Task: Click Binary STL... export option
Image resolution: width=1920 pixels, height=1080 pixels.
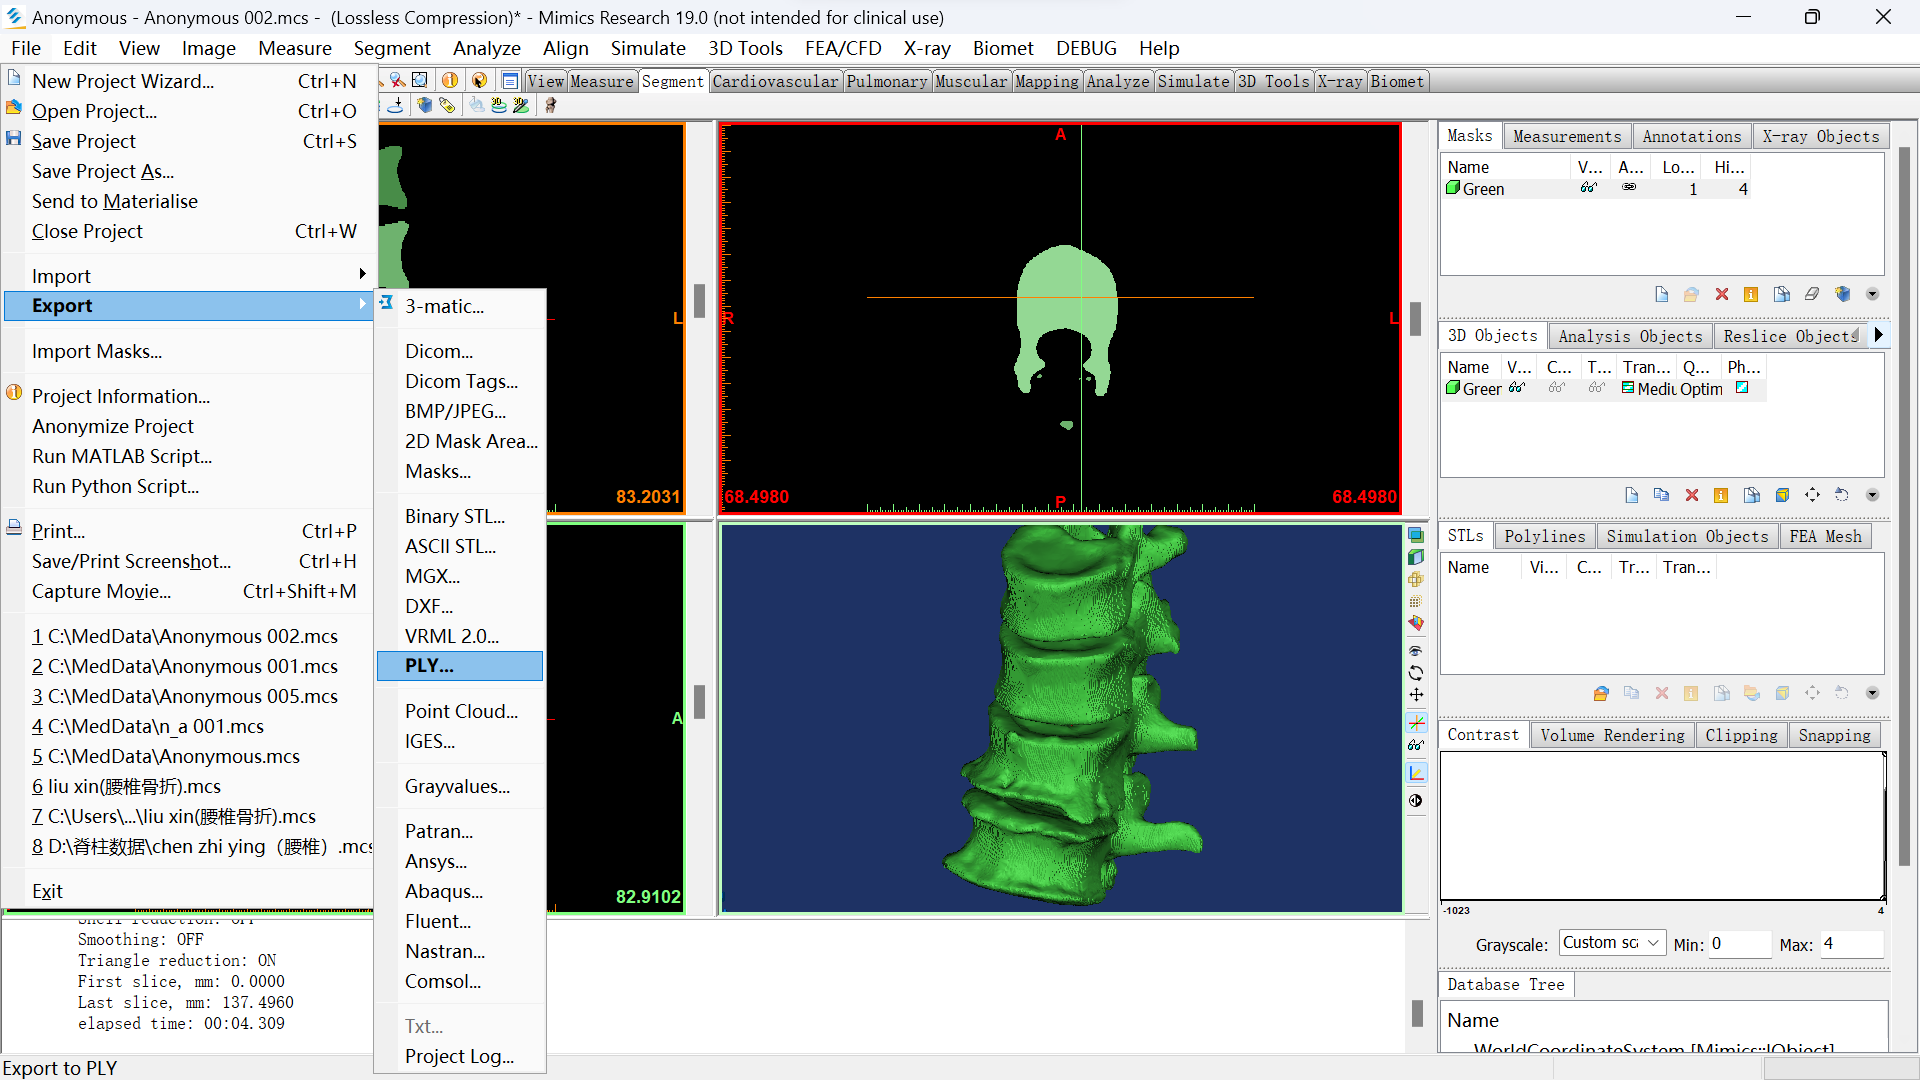Action: pos(454,516)
